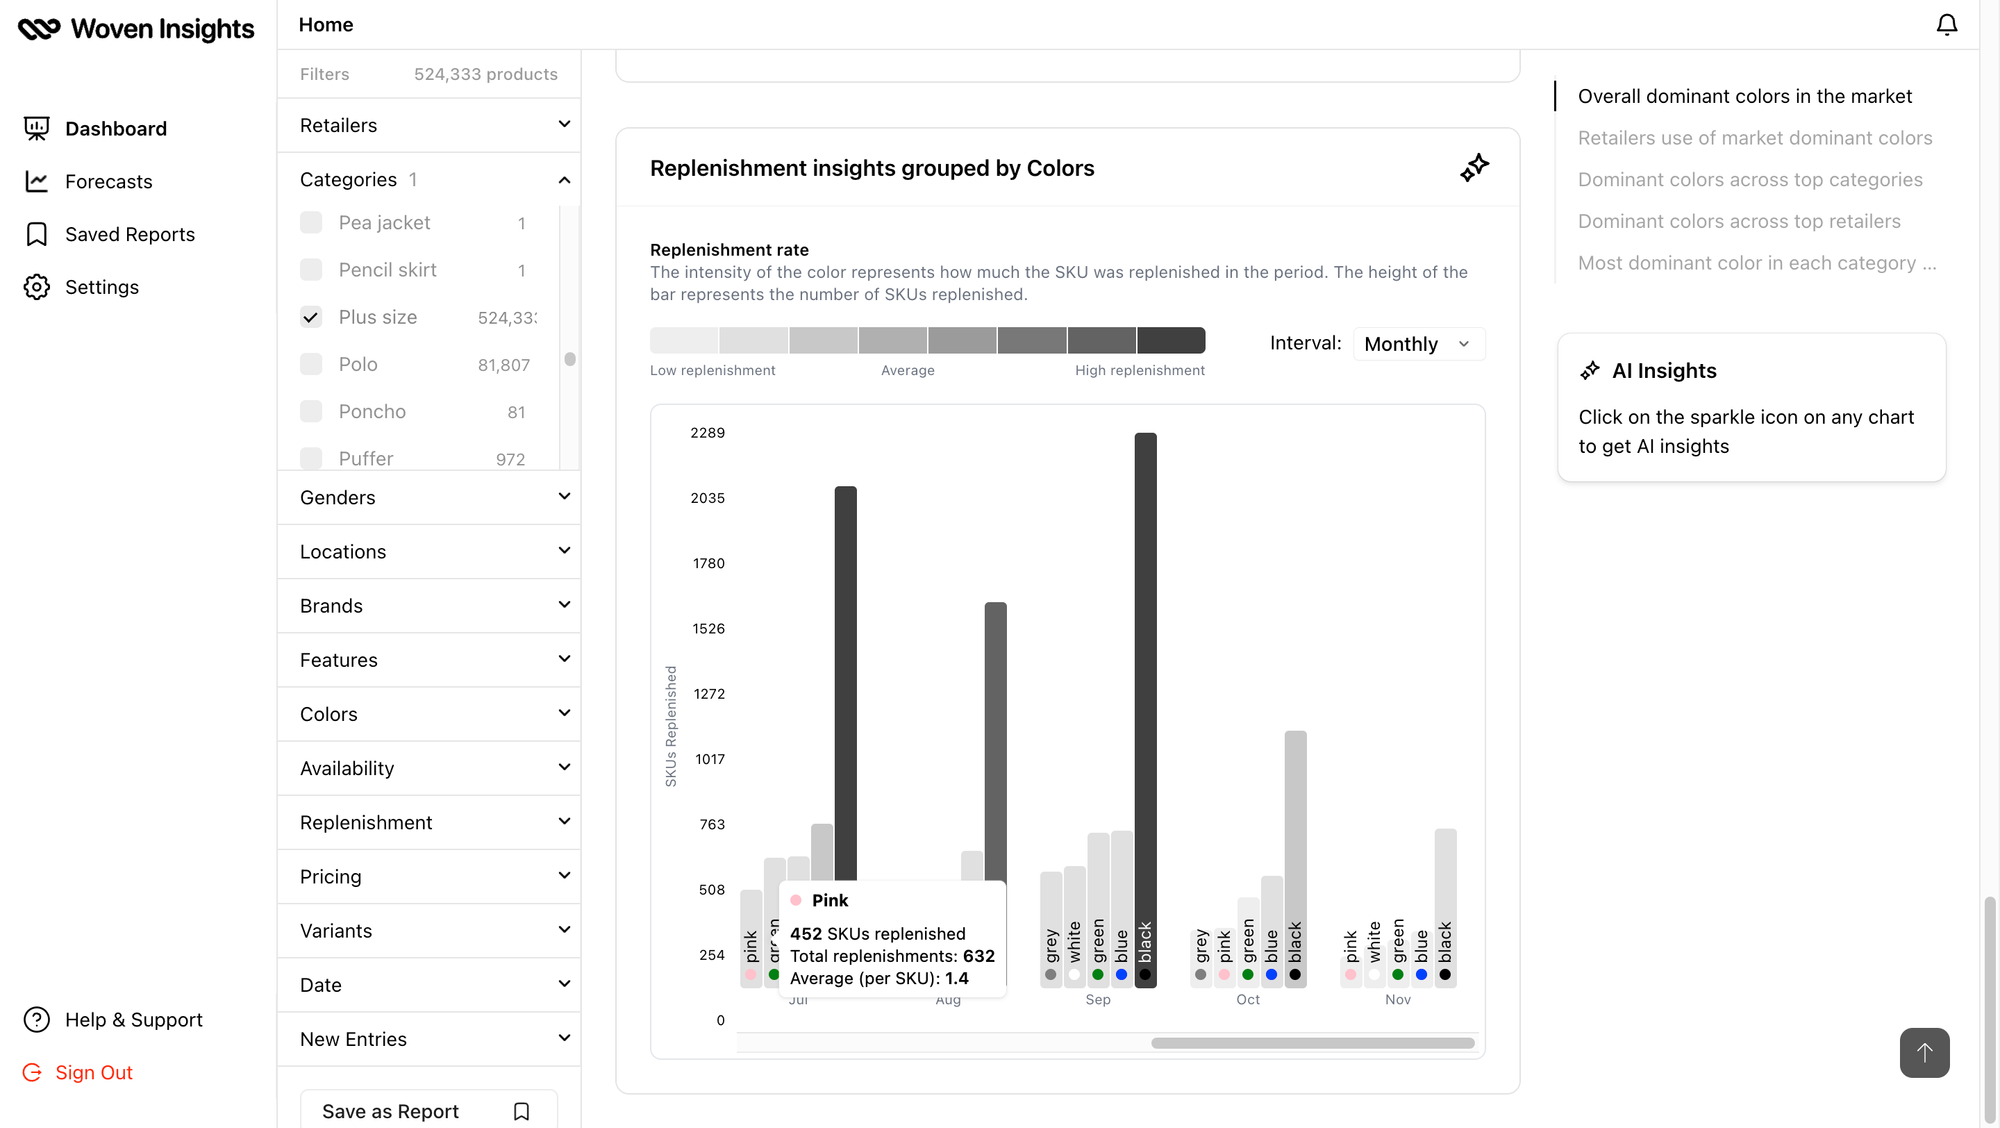This screenshot has width=2000, height=1128.
Task: Click the Save as Report button
Action: tap(390, 1110)
